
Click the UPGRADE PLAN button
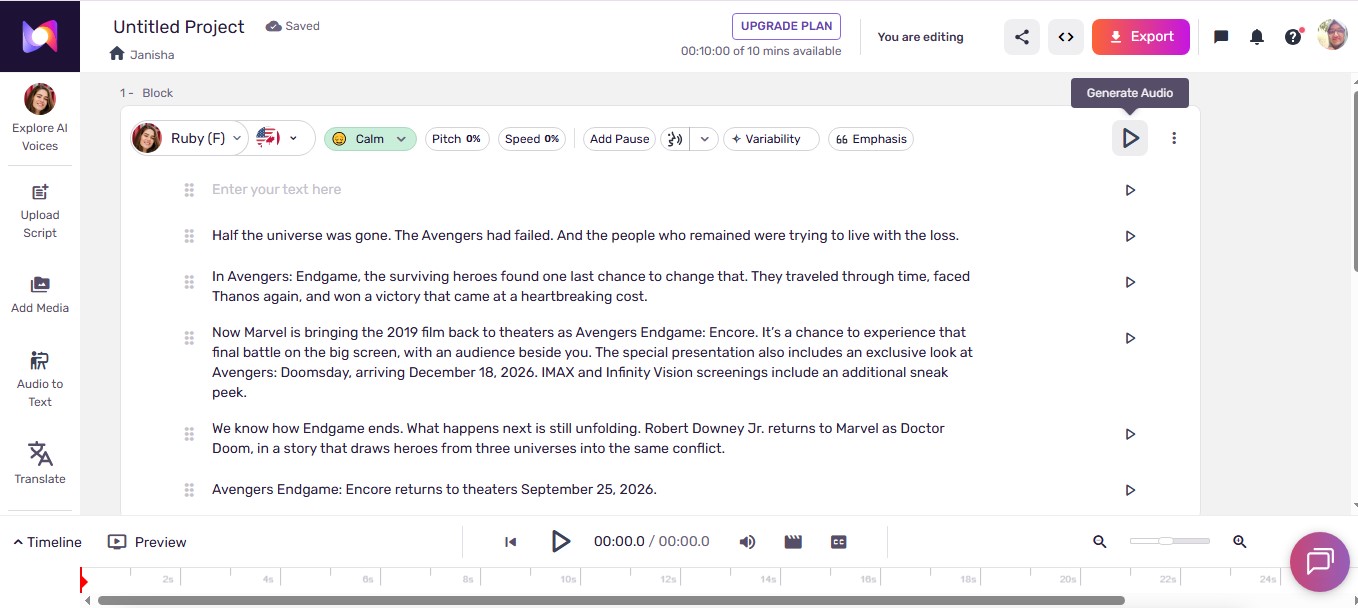[787, 26]
